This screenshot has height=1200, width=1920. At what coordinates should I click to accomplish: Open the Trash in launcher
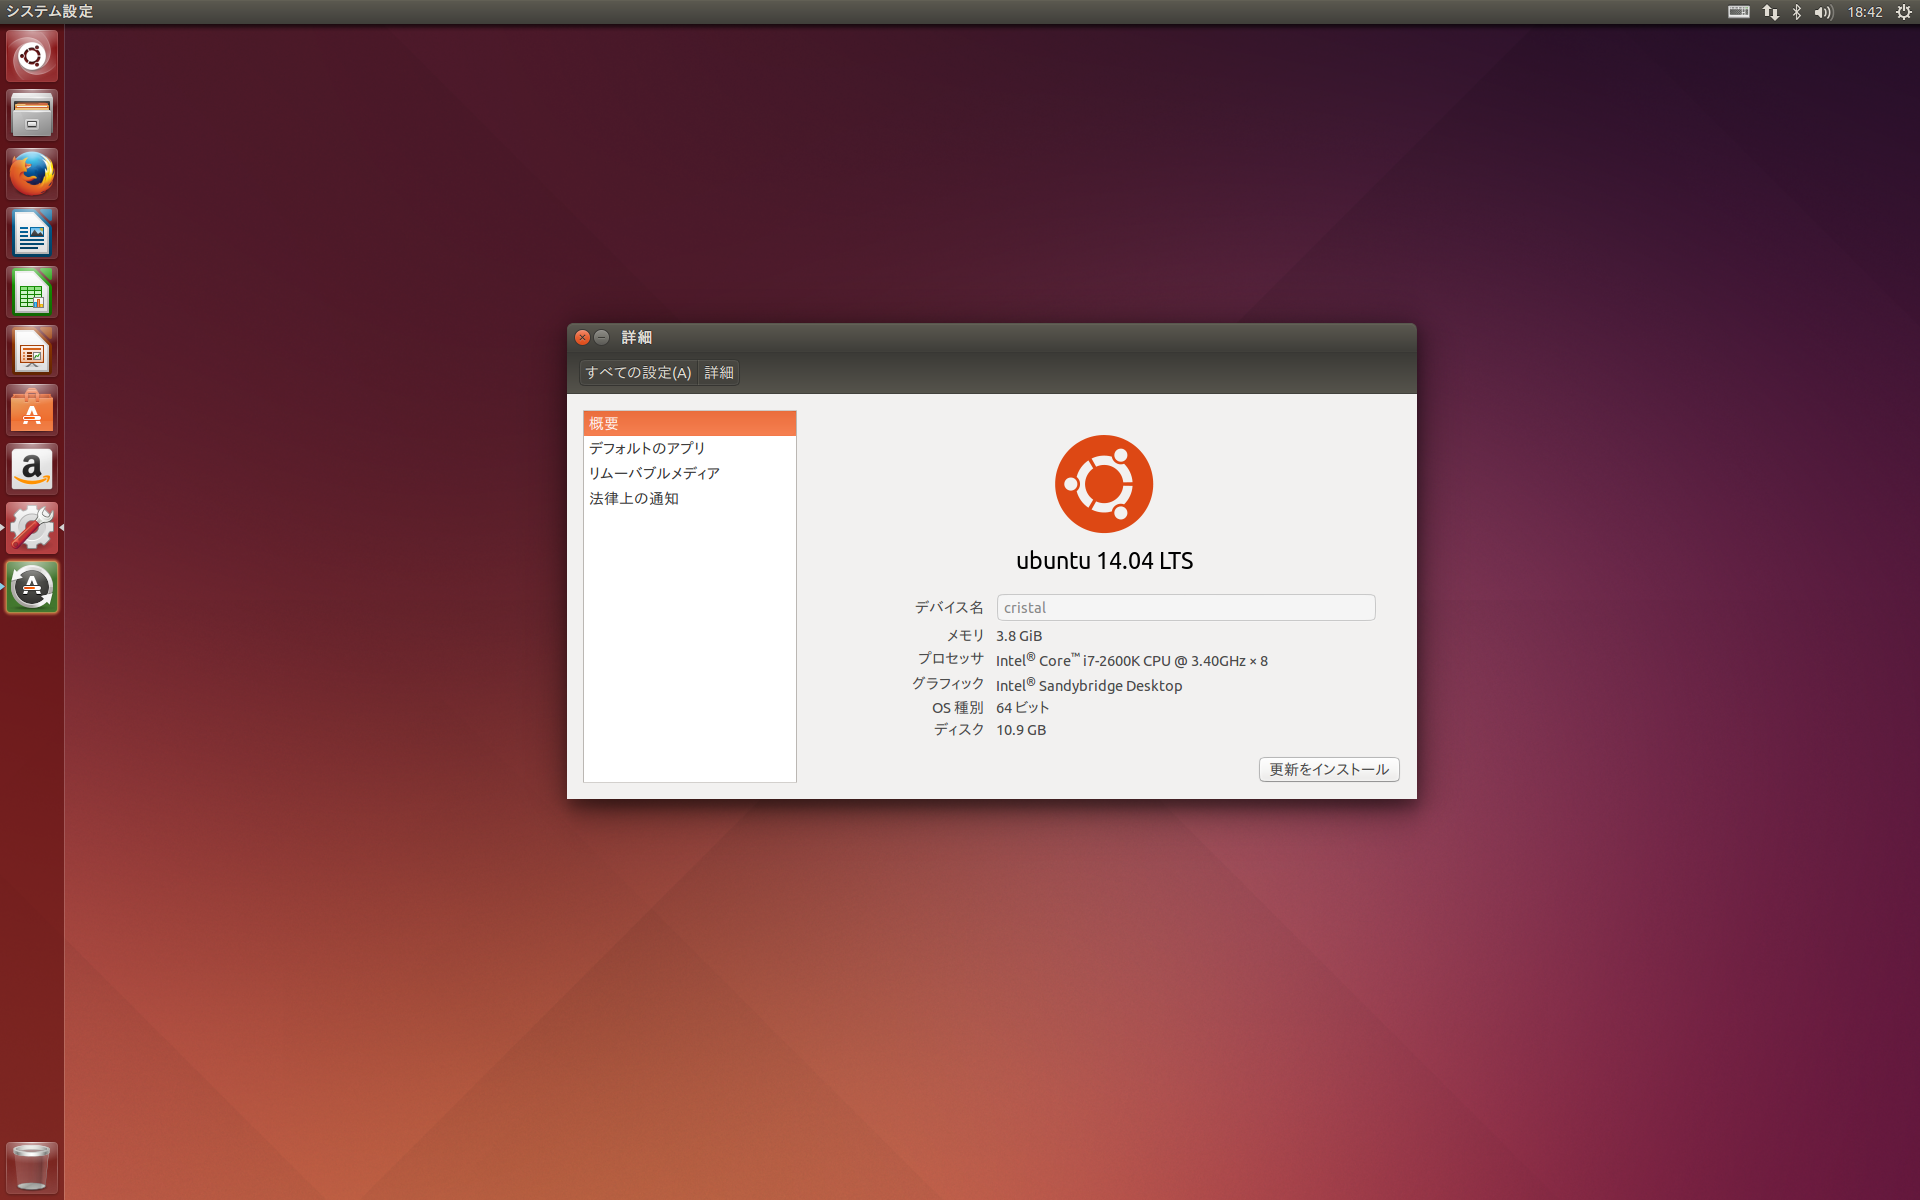(32, 1166)
